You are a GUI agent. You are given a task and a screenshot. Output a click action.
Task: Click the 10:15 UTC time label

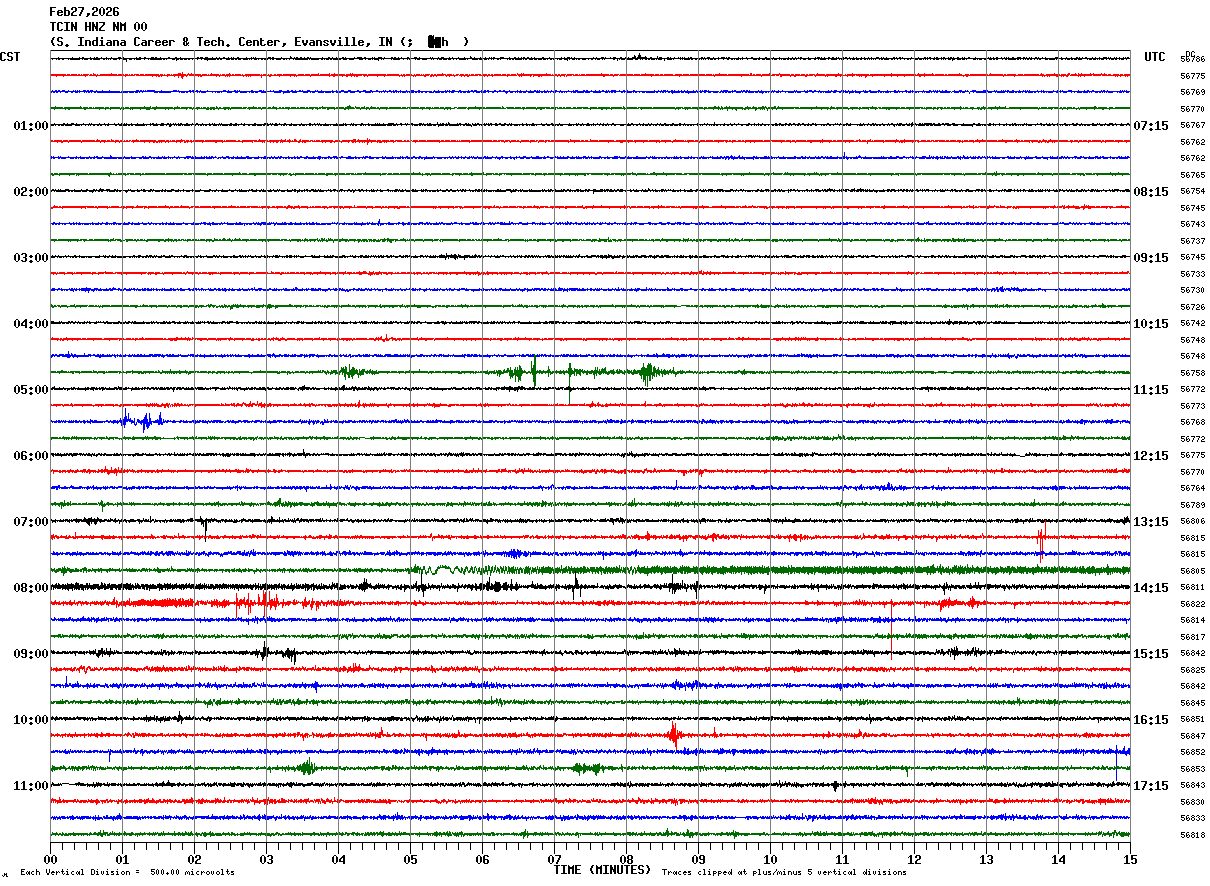point(1151,324)
